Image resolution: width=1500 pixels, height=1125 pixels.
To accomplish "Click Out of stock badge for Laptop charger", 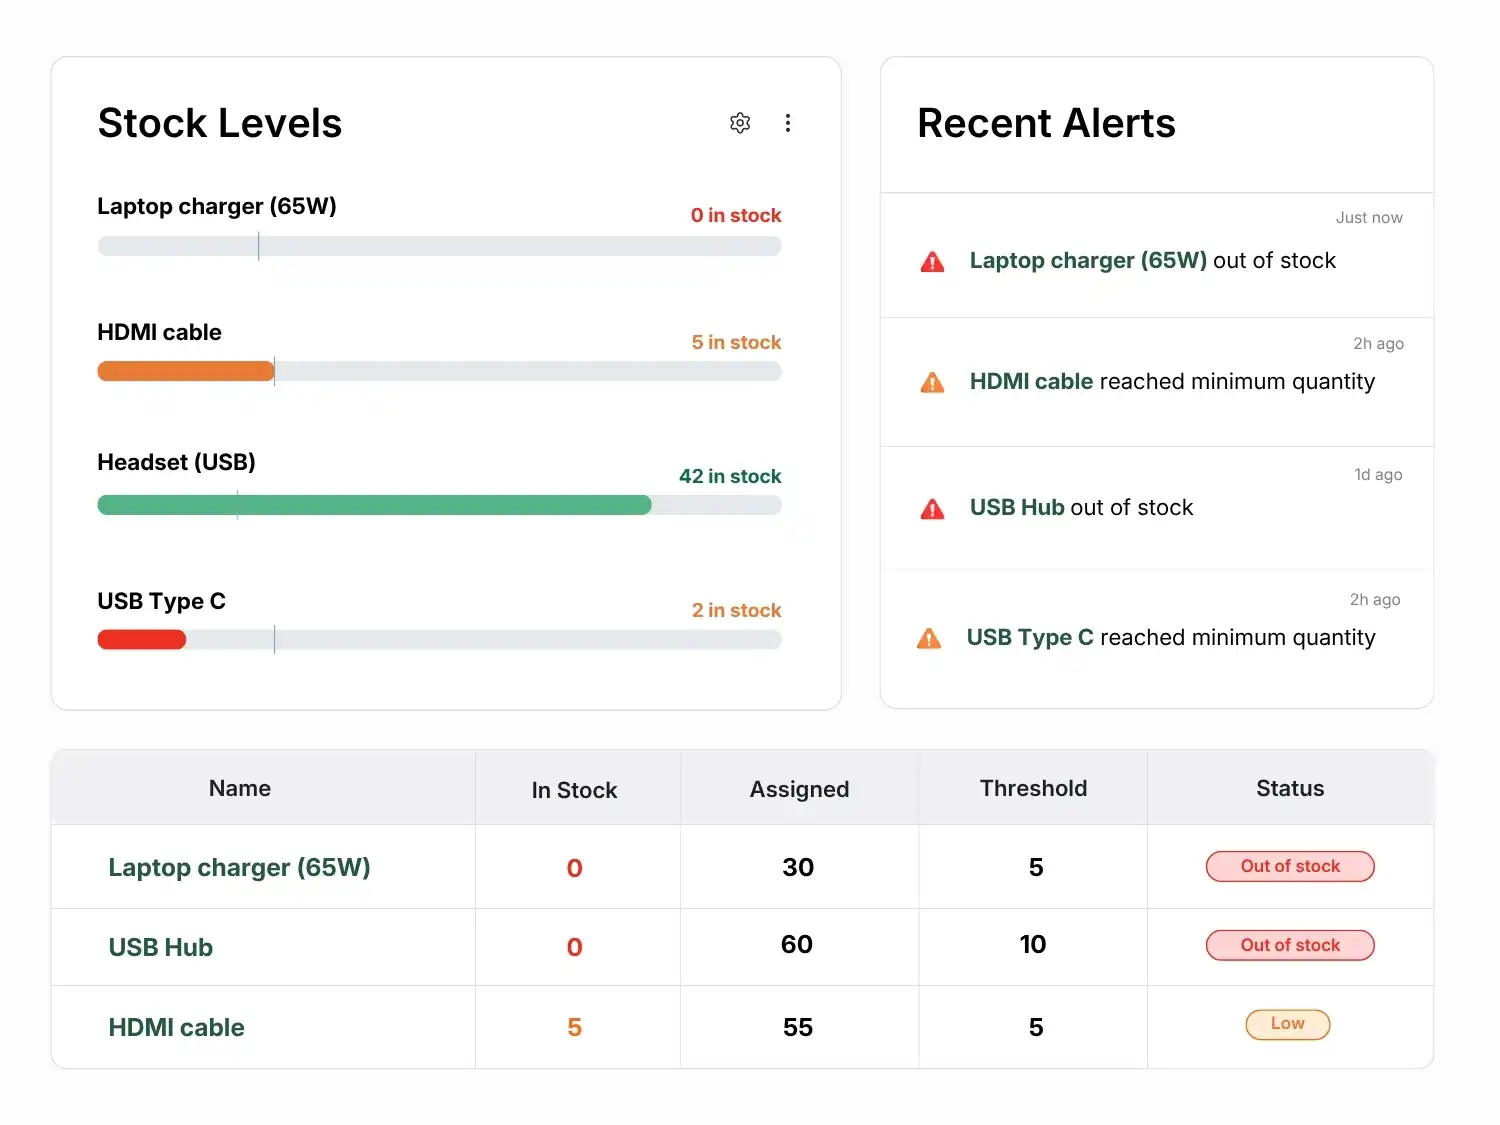I will tap(1290, 866).
